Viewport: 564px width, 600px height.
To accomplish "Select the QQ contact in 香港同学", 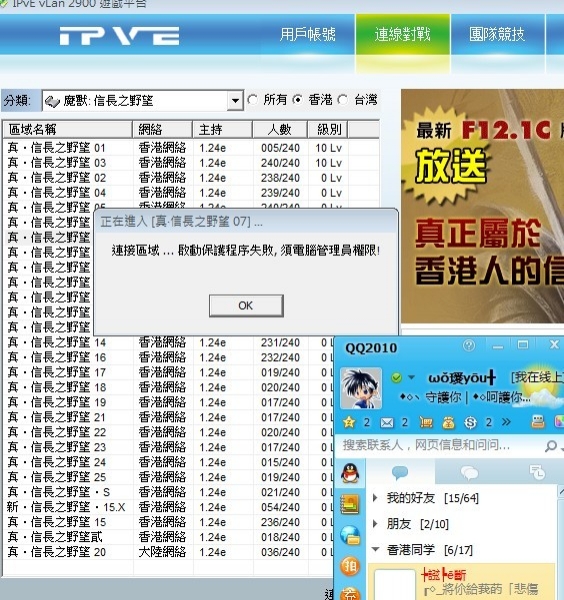I will coord(461,581).
